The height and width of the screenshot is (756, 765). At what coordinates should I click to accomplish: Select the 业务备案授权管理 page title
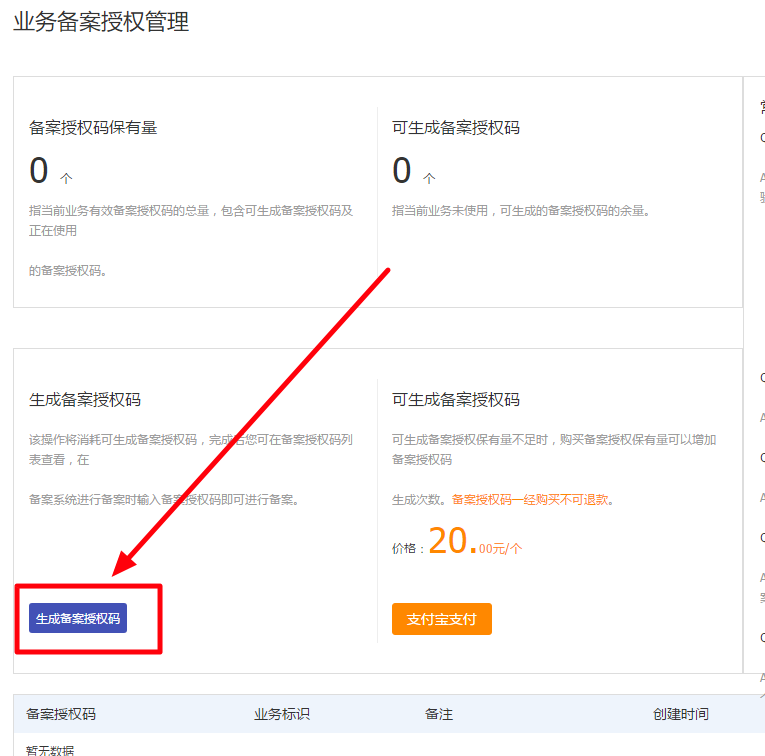click(101, 22)
